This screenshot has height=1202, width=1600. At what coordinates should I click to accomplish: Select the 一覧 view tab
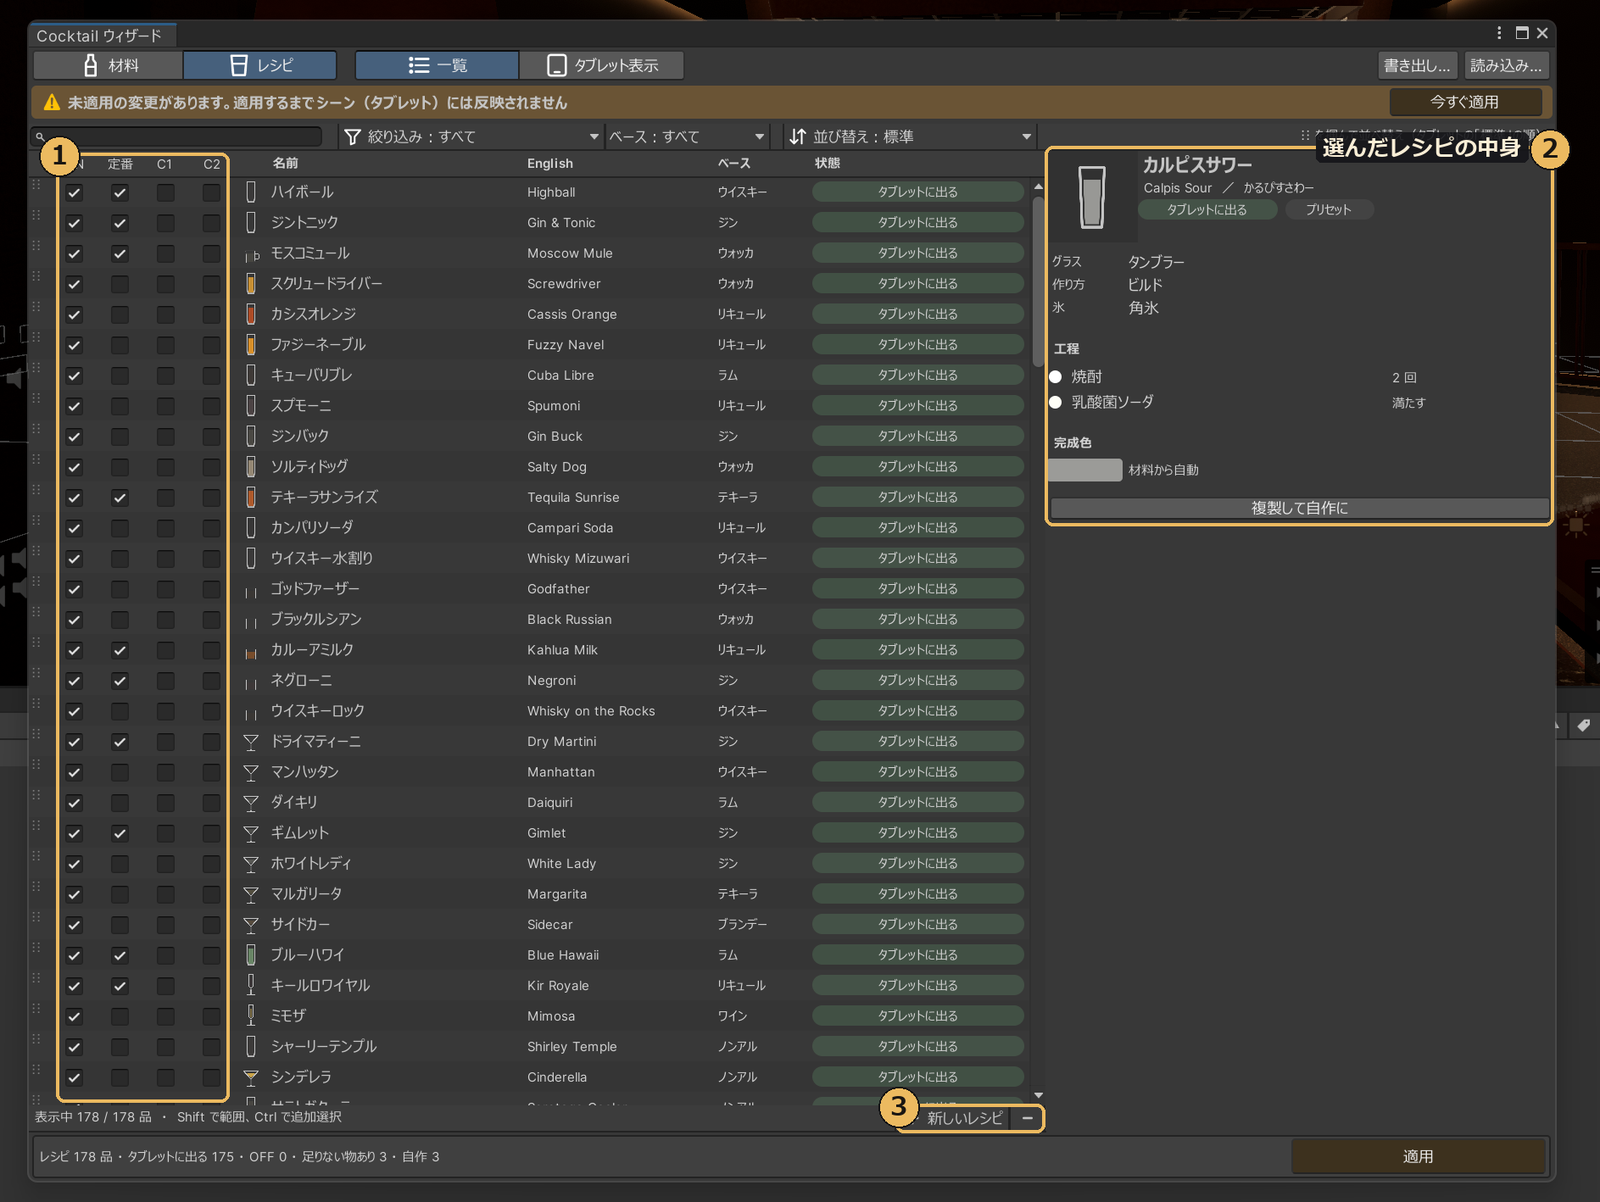pos(437,65)
